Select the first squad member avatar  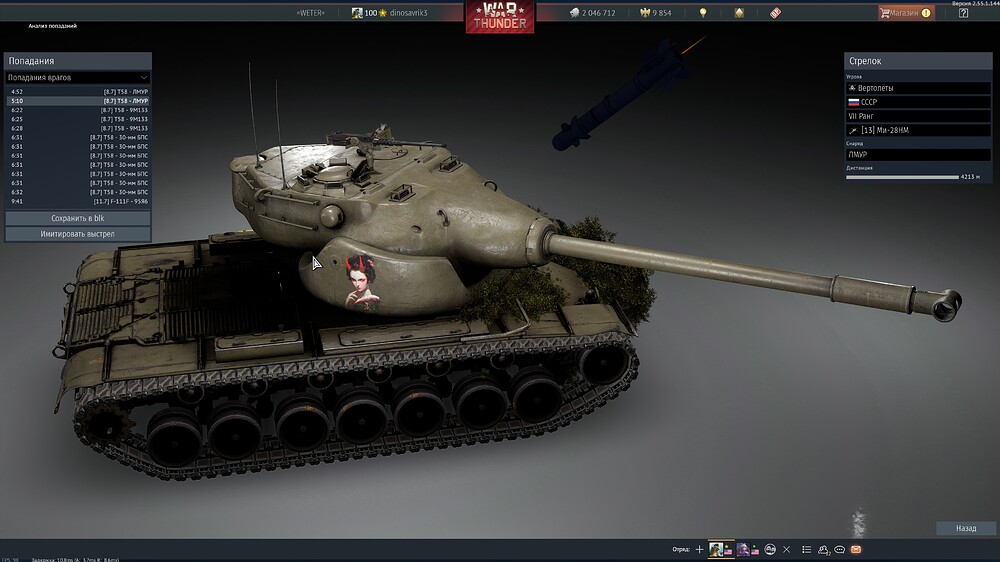[716, 549]
